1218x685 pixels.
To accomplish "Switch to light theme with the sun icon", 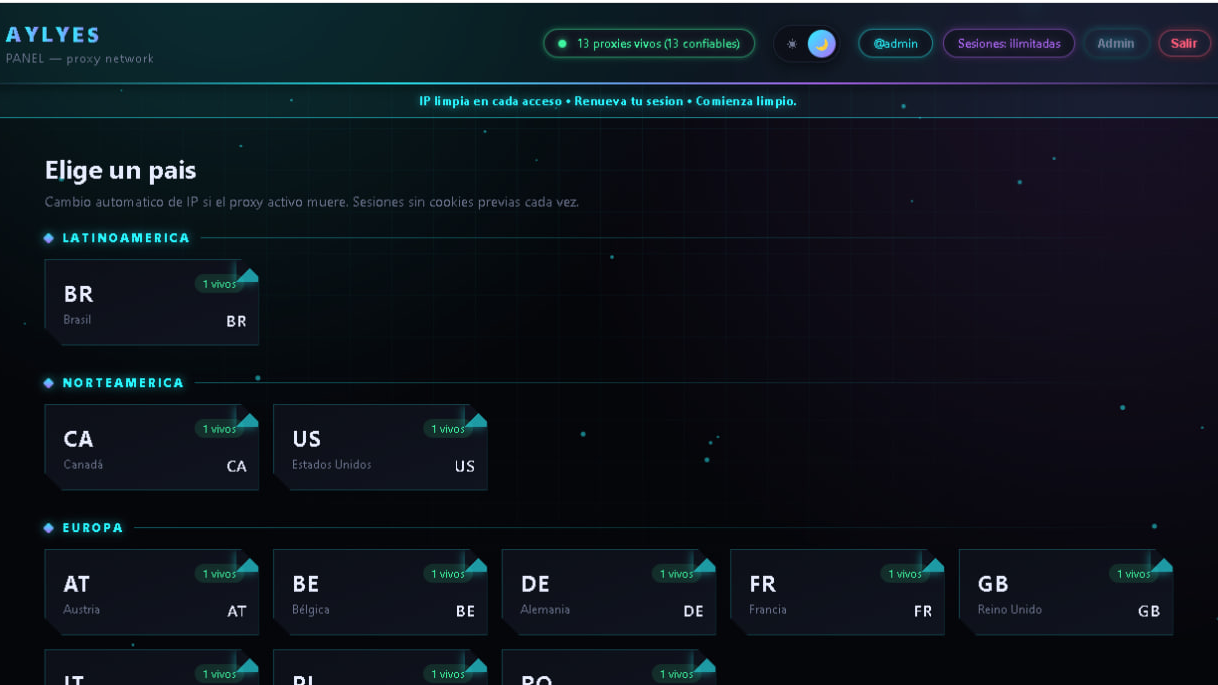I will point(792,44).
